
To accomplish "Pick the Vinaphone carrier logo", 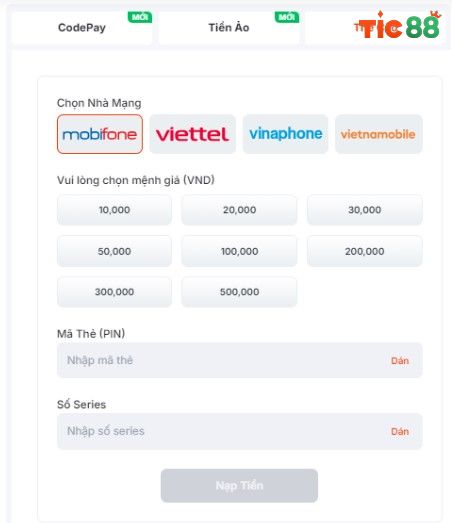I will (x=286, y=134).
